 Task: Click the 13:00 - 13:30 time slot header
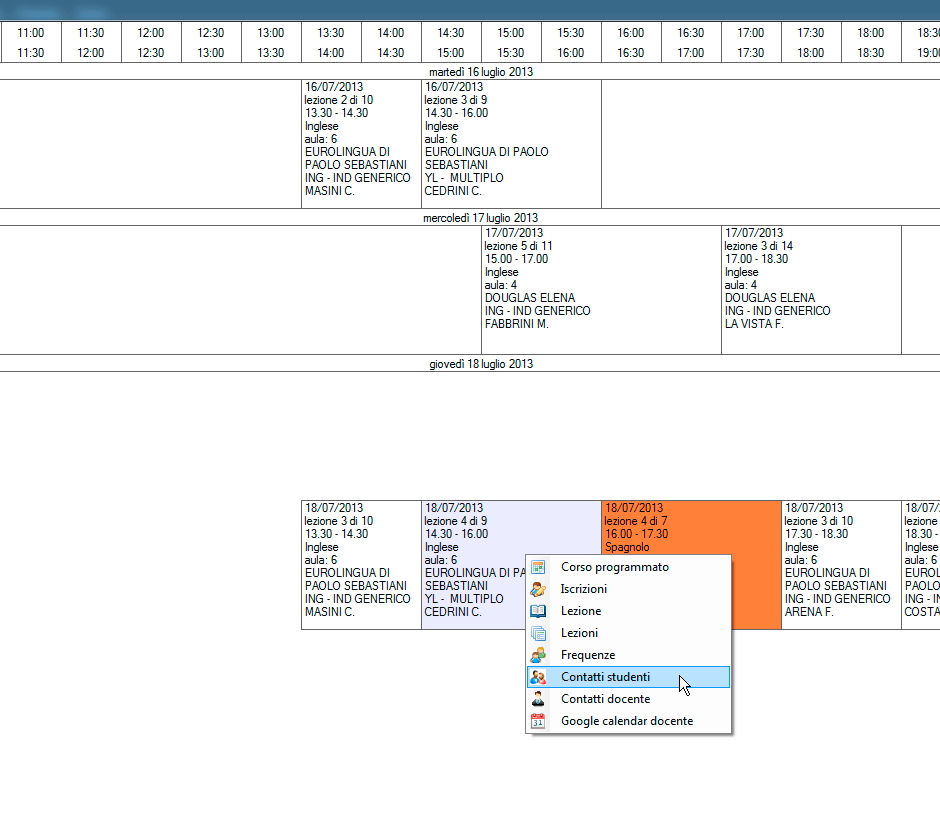271,43
